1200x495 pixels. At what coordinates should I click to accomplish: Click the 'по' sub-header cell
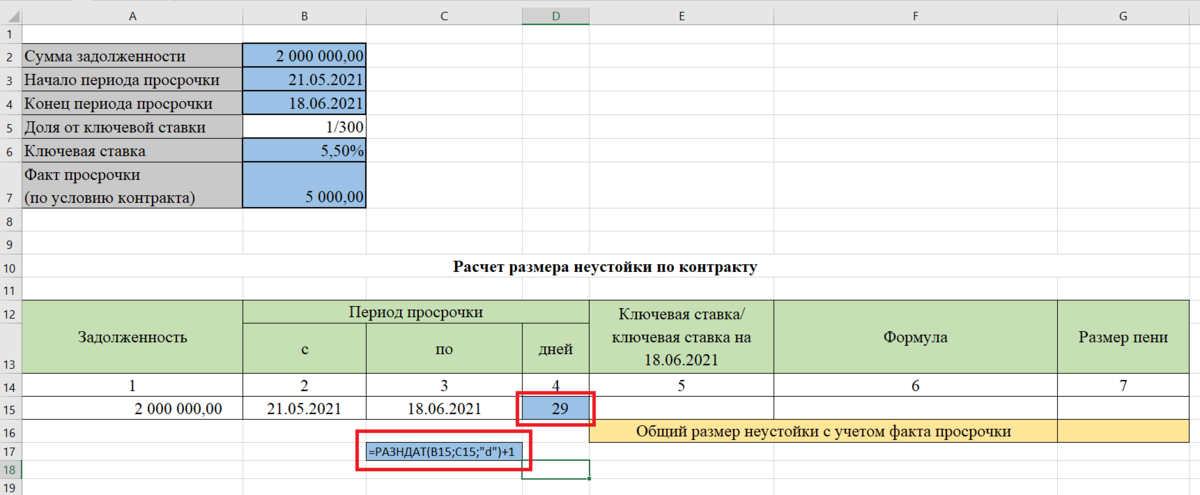[444, 349]
